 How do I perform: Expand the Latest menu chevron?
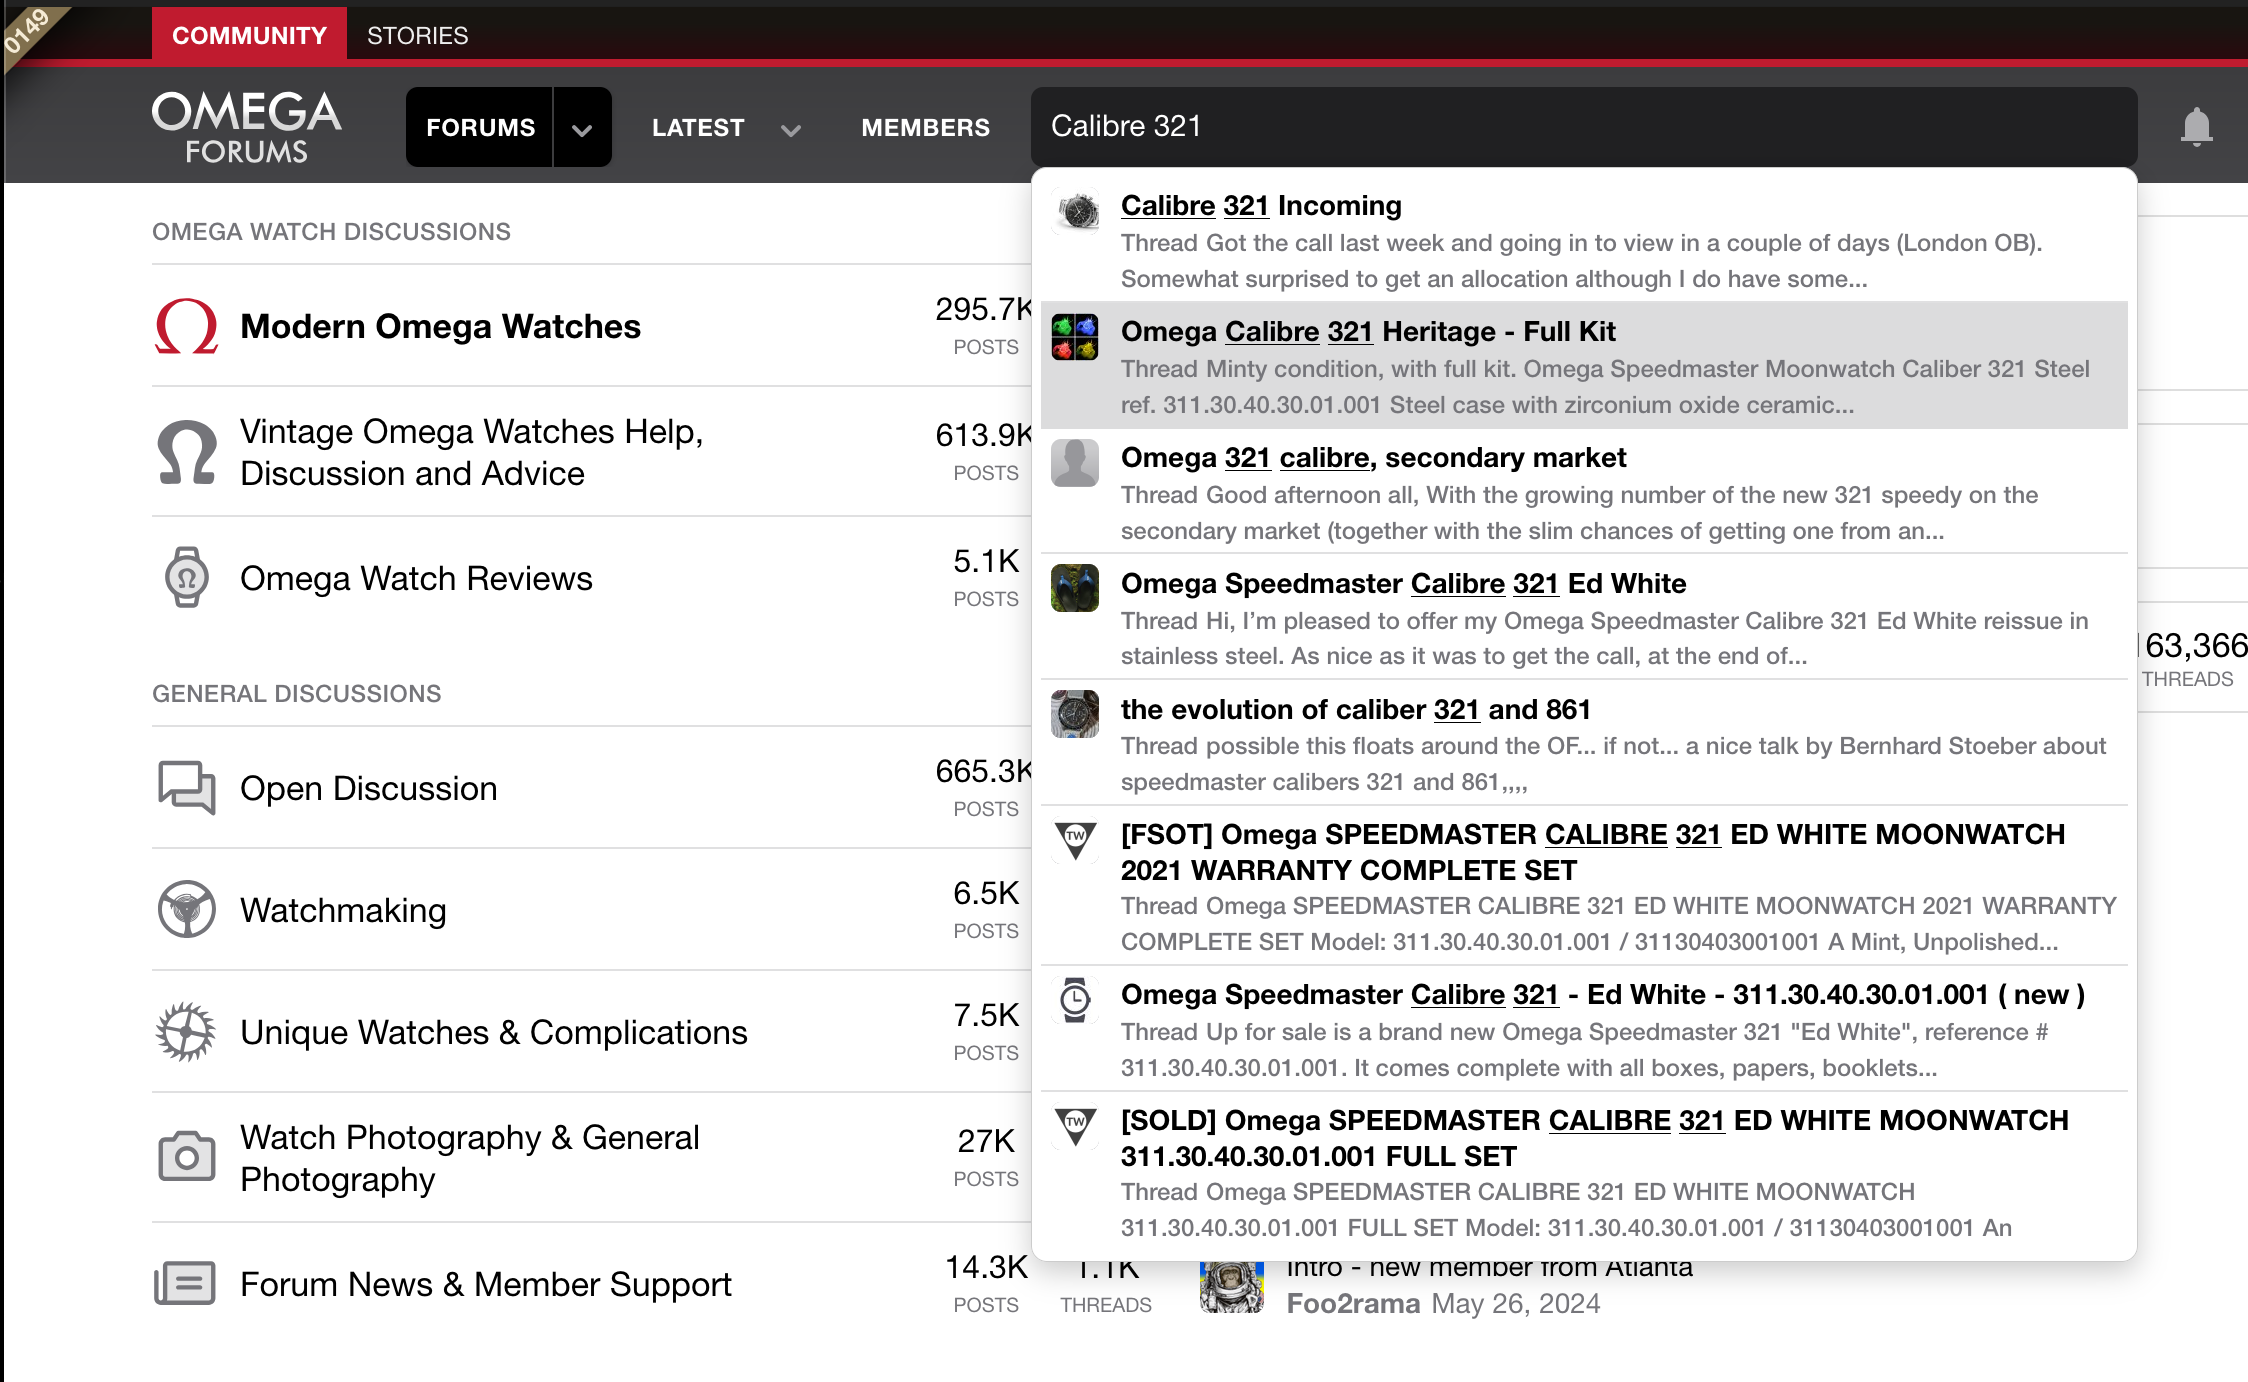click(790, 129)
